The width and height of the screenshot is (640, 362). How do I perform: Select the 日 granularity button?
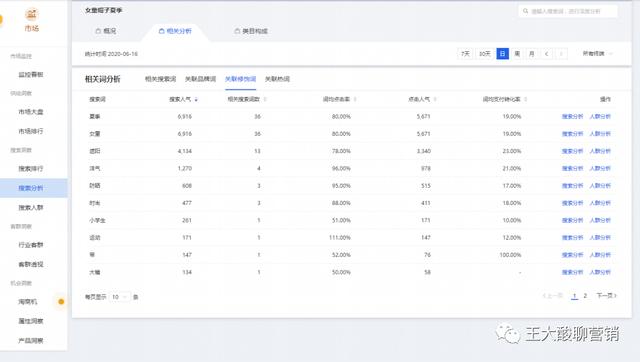click(x=502, y=54)
